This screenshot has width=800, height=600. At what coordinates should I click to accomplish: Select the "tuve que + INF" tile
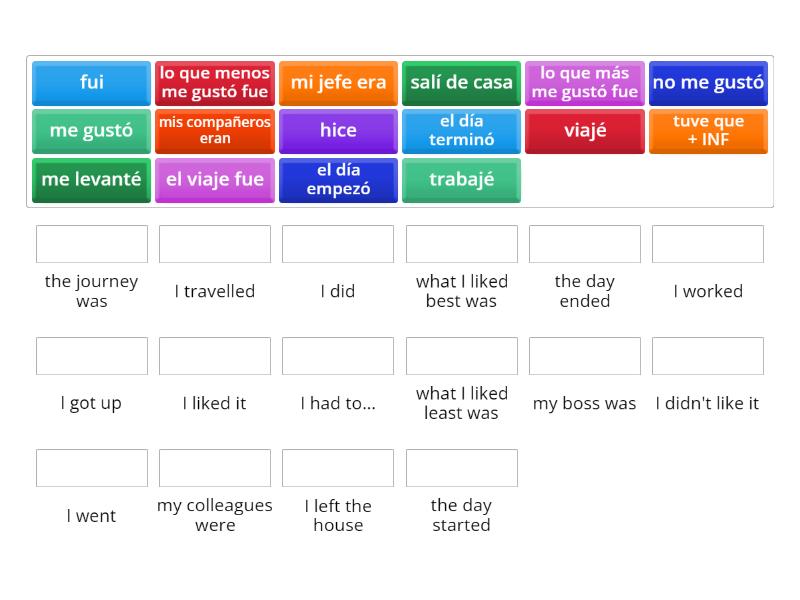[708, 131]
